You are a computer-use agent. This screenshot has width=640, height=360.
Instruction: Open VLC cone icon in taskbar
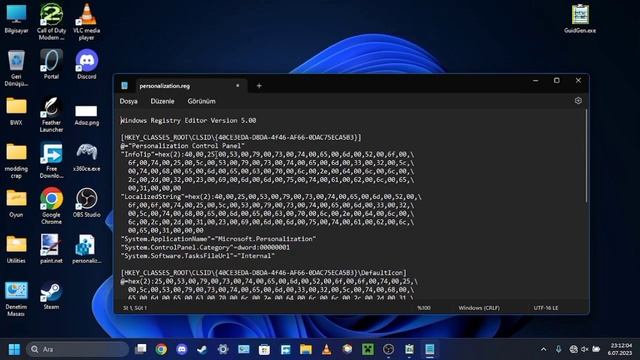click(x=327, y=349)
